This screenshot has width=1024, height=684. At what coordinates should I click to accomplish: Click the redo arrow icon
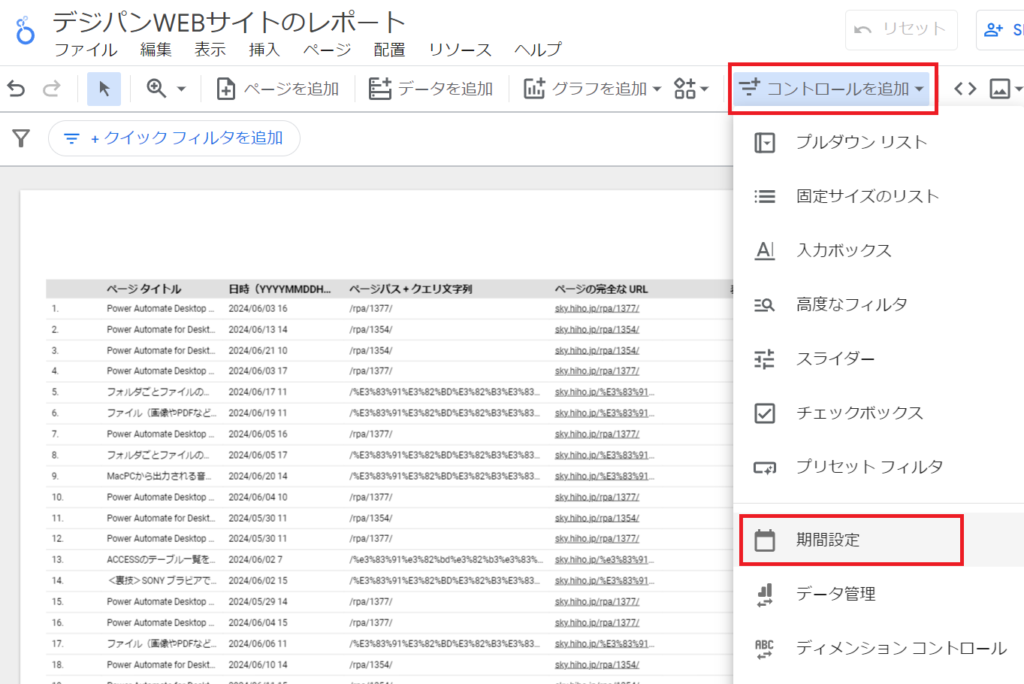(51, 89)
